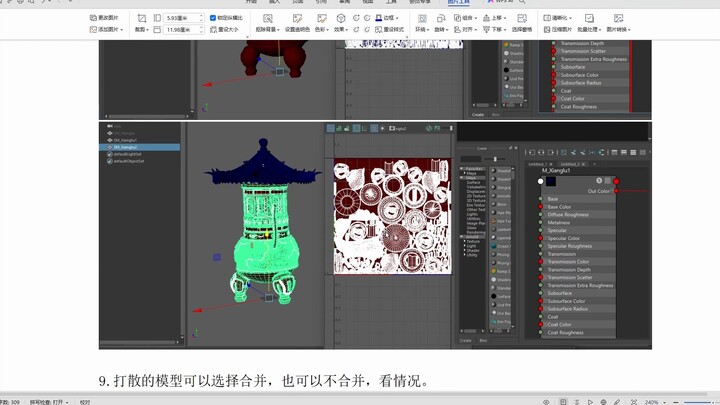
Task: Click the 压缩图片 compress picture icon
Action: 557,30
